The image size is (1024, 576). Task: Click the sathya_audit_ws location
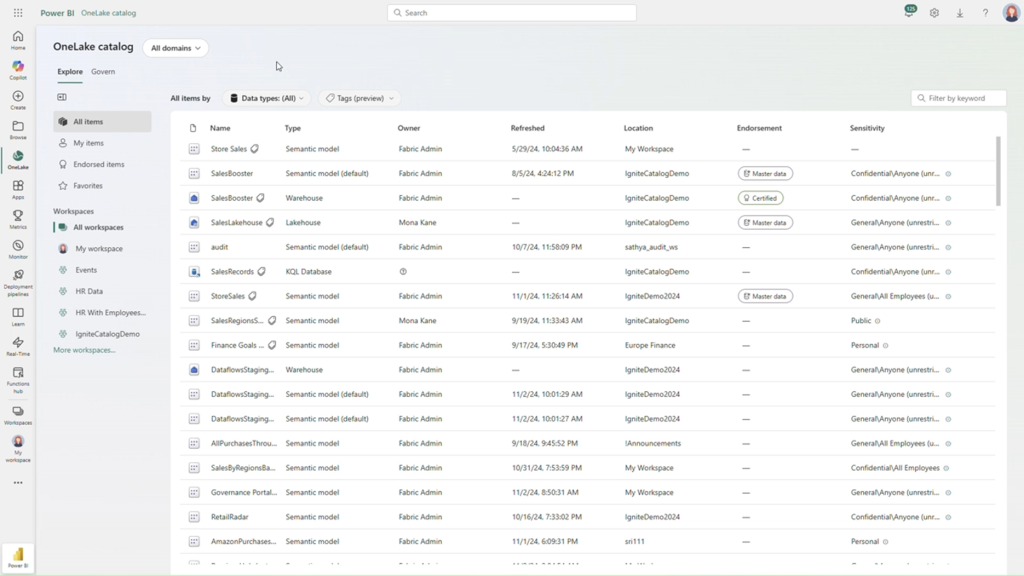tap(651, 248)
